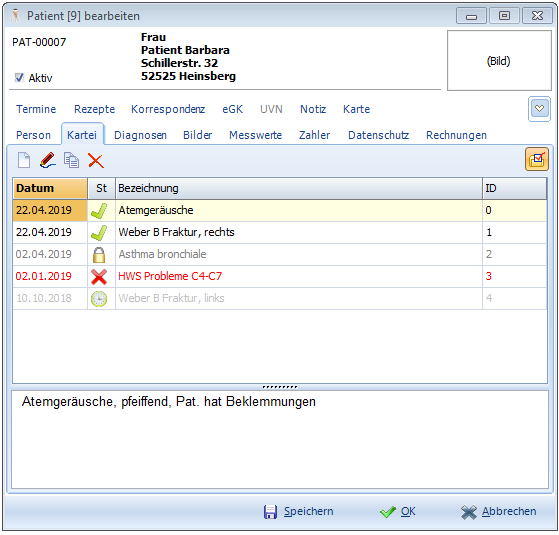This screenshot has width=559, height=535.
Task: Open the Rezepte link
Action: [94, 109]
